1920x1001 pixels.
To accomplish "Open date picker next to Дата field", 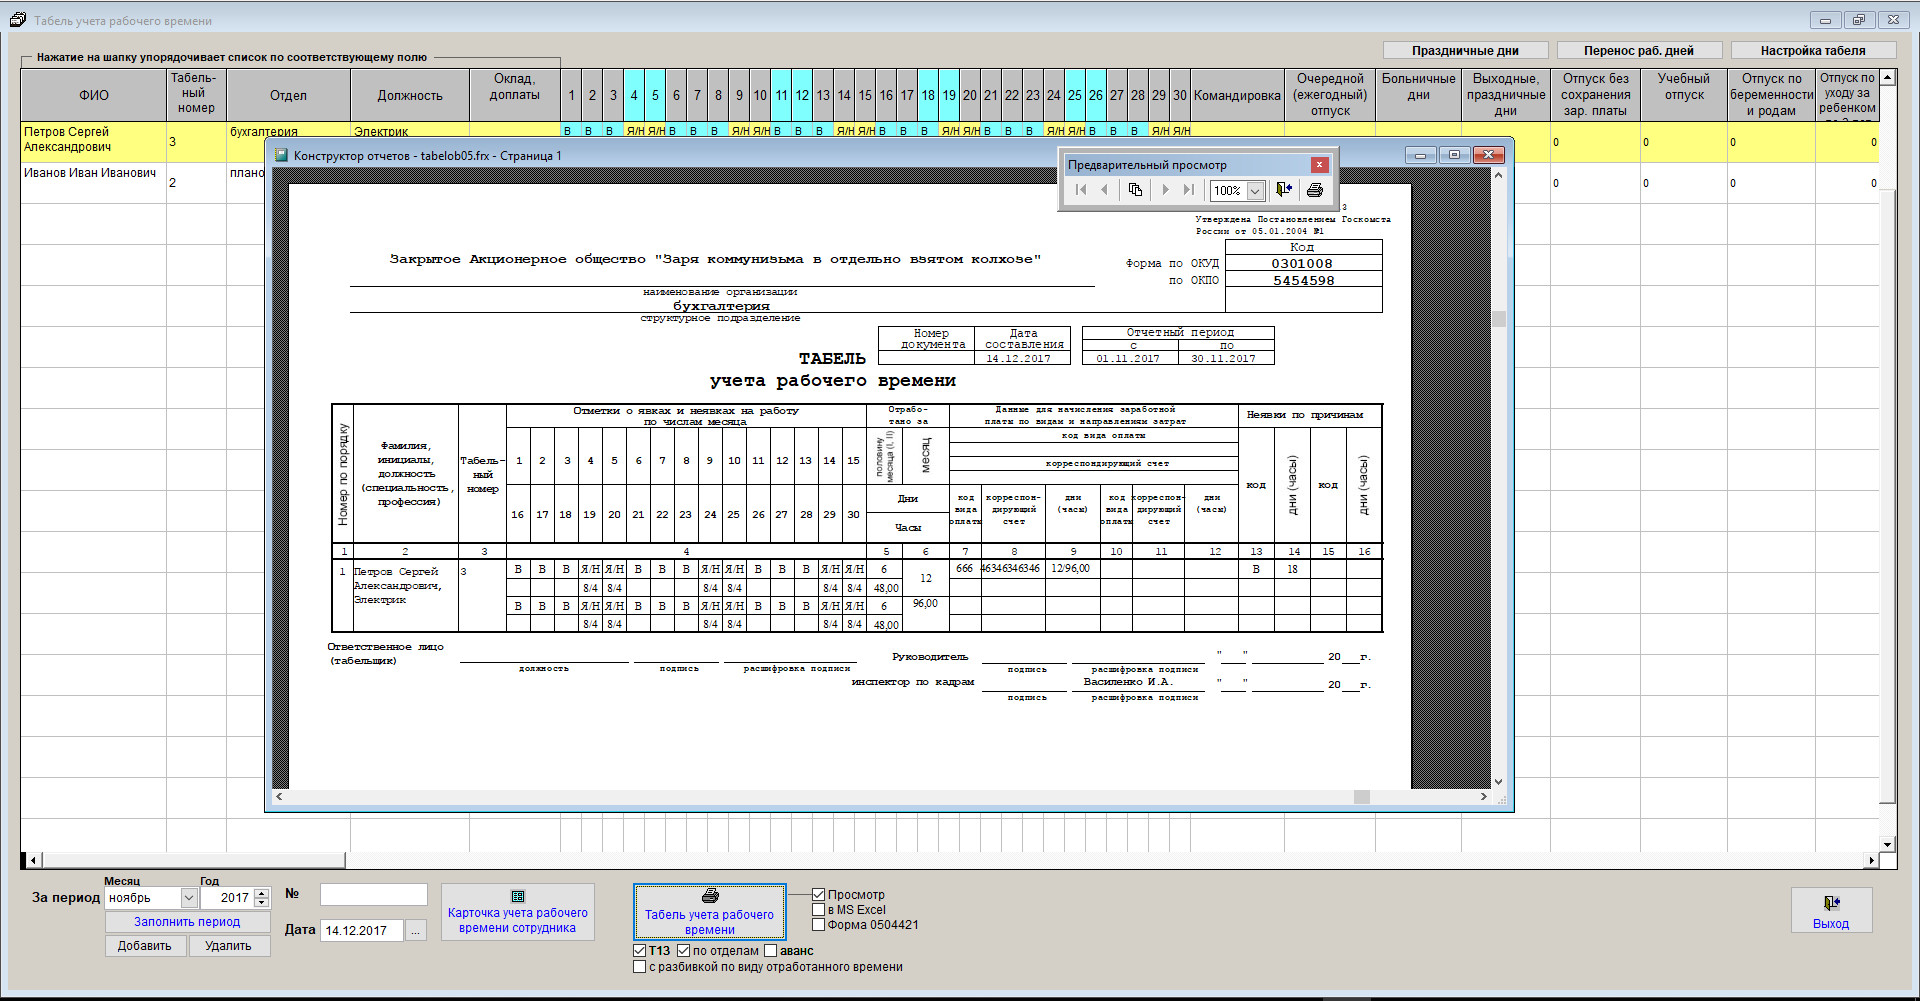I will click(416, 931).
